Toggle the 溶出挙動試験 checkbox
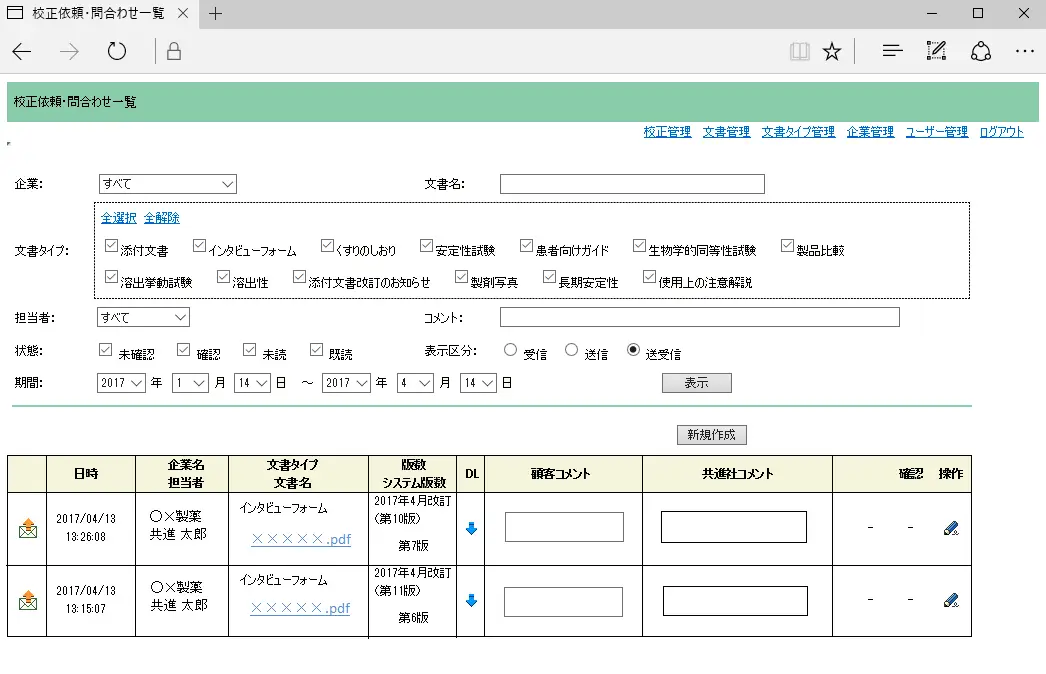The height and width of the screenshot is (674, 1046). [x=111, y=276]
